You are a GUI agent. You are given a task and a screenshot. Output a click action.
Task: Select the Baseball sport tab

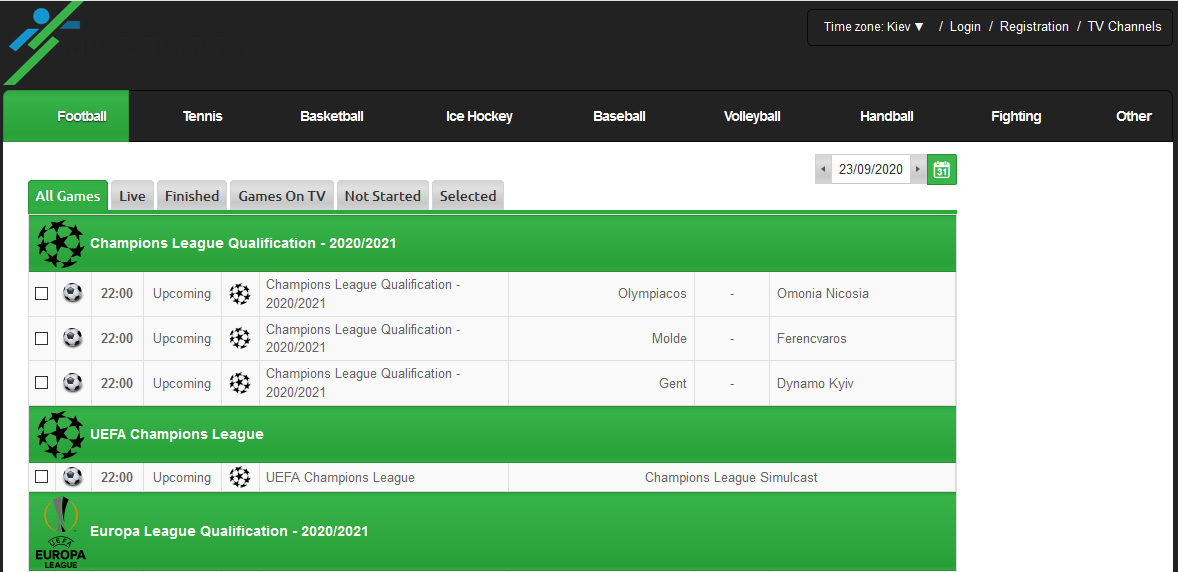[619, 117]
